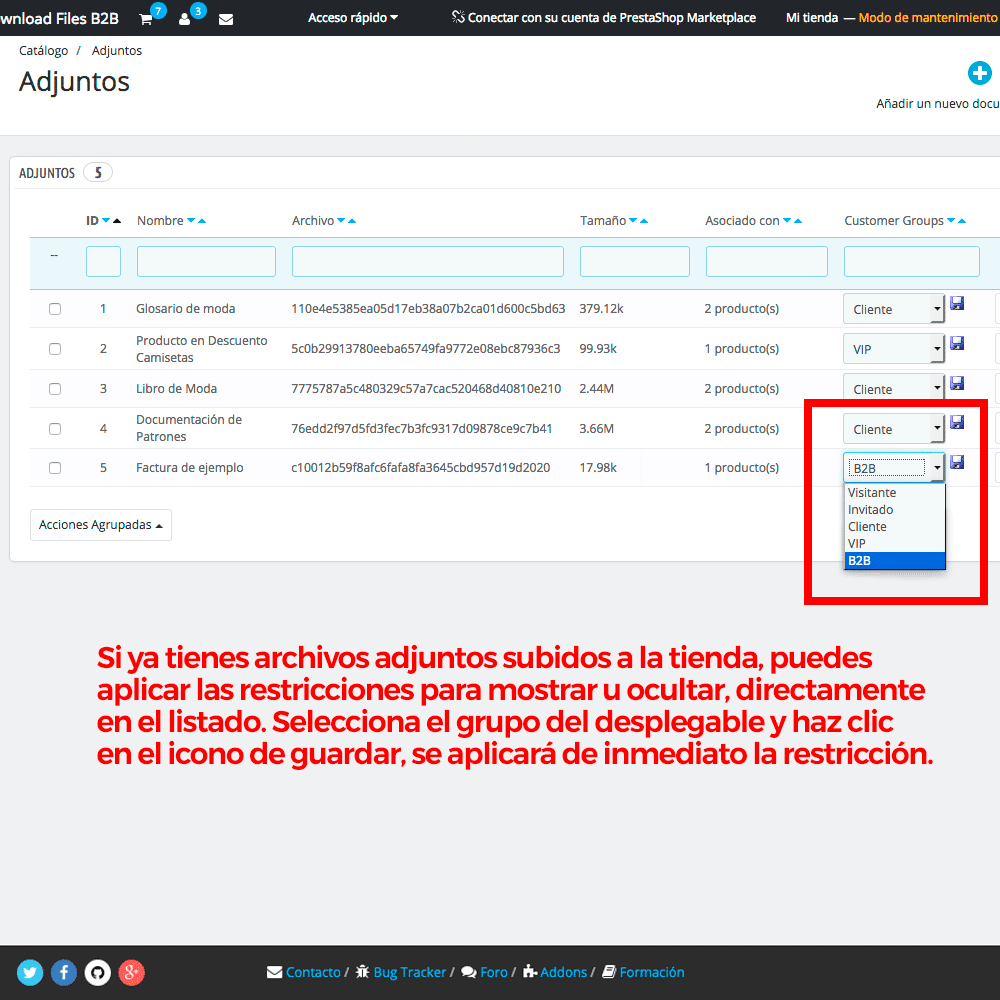Select checkbox for Glosario de moda row
This screenshot has width=1000, height=1000.
pyautogui.click(x=55, y=309)
